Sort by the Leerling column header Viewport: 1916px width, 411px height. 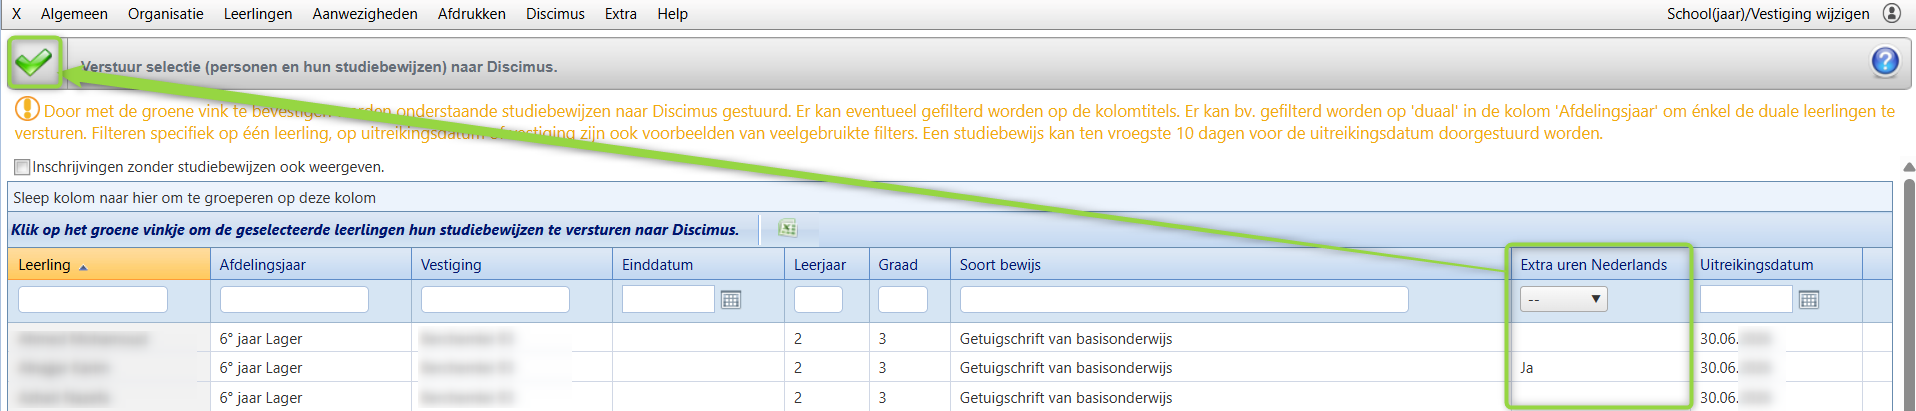(45, 265)
